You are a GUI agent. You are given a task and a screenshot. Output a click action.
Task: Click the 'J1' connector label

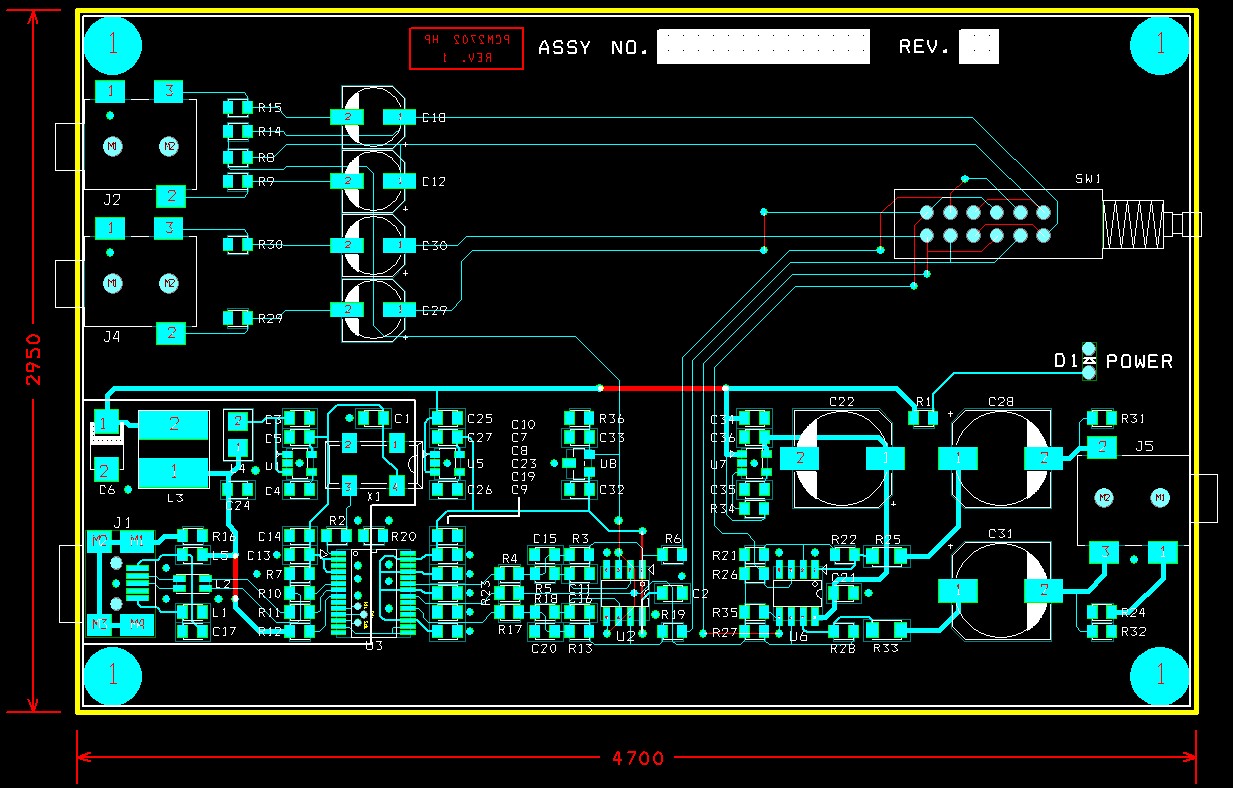click(123, 522)
